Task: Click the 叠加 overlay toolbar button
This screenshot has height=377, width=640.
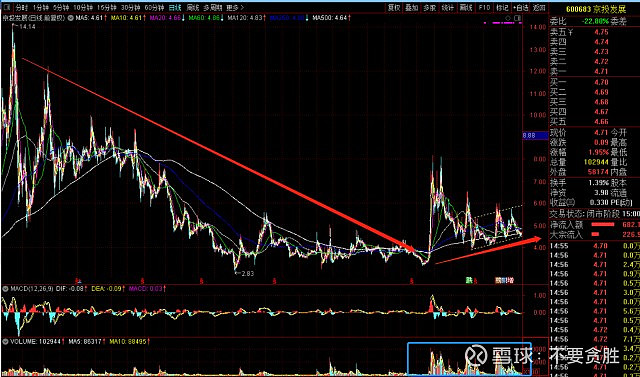Action: 411,8
